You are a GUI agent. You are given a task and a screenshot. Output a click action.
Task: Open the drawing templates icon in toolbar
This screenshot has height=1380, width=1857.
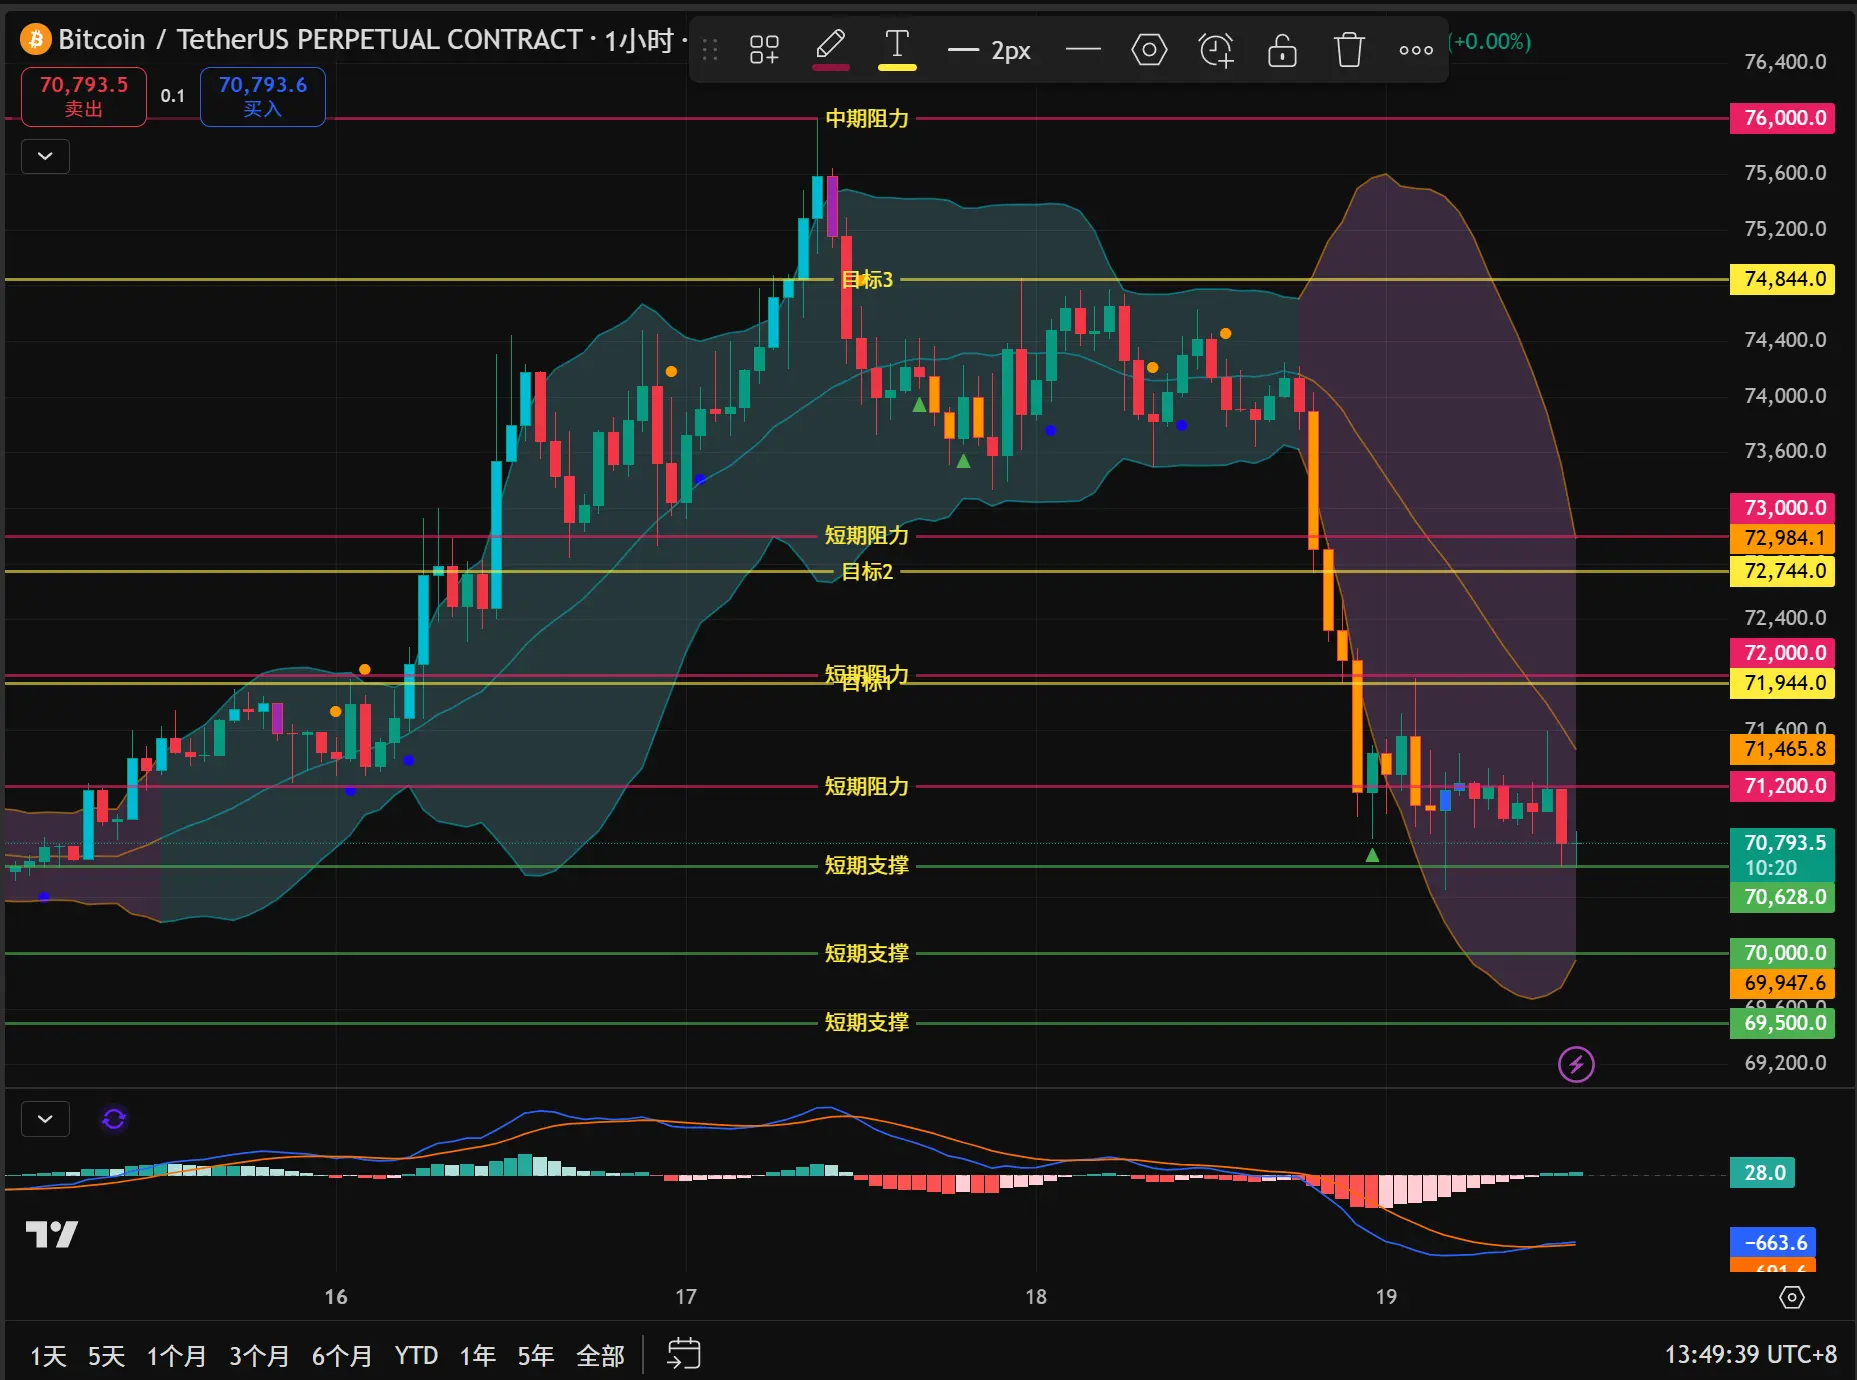764,49
